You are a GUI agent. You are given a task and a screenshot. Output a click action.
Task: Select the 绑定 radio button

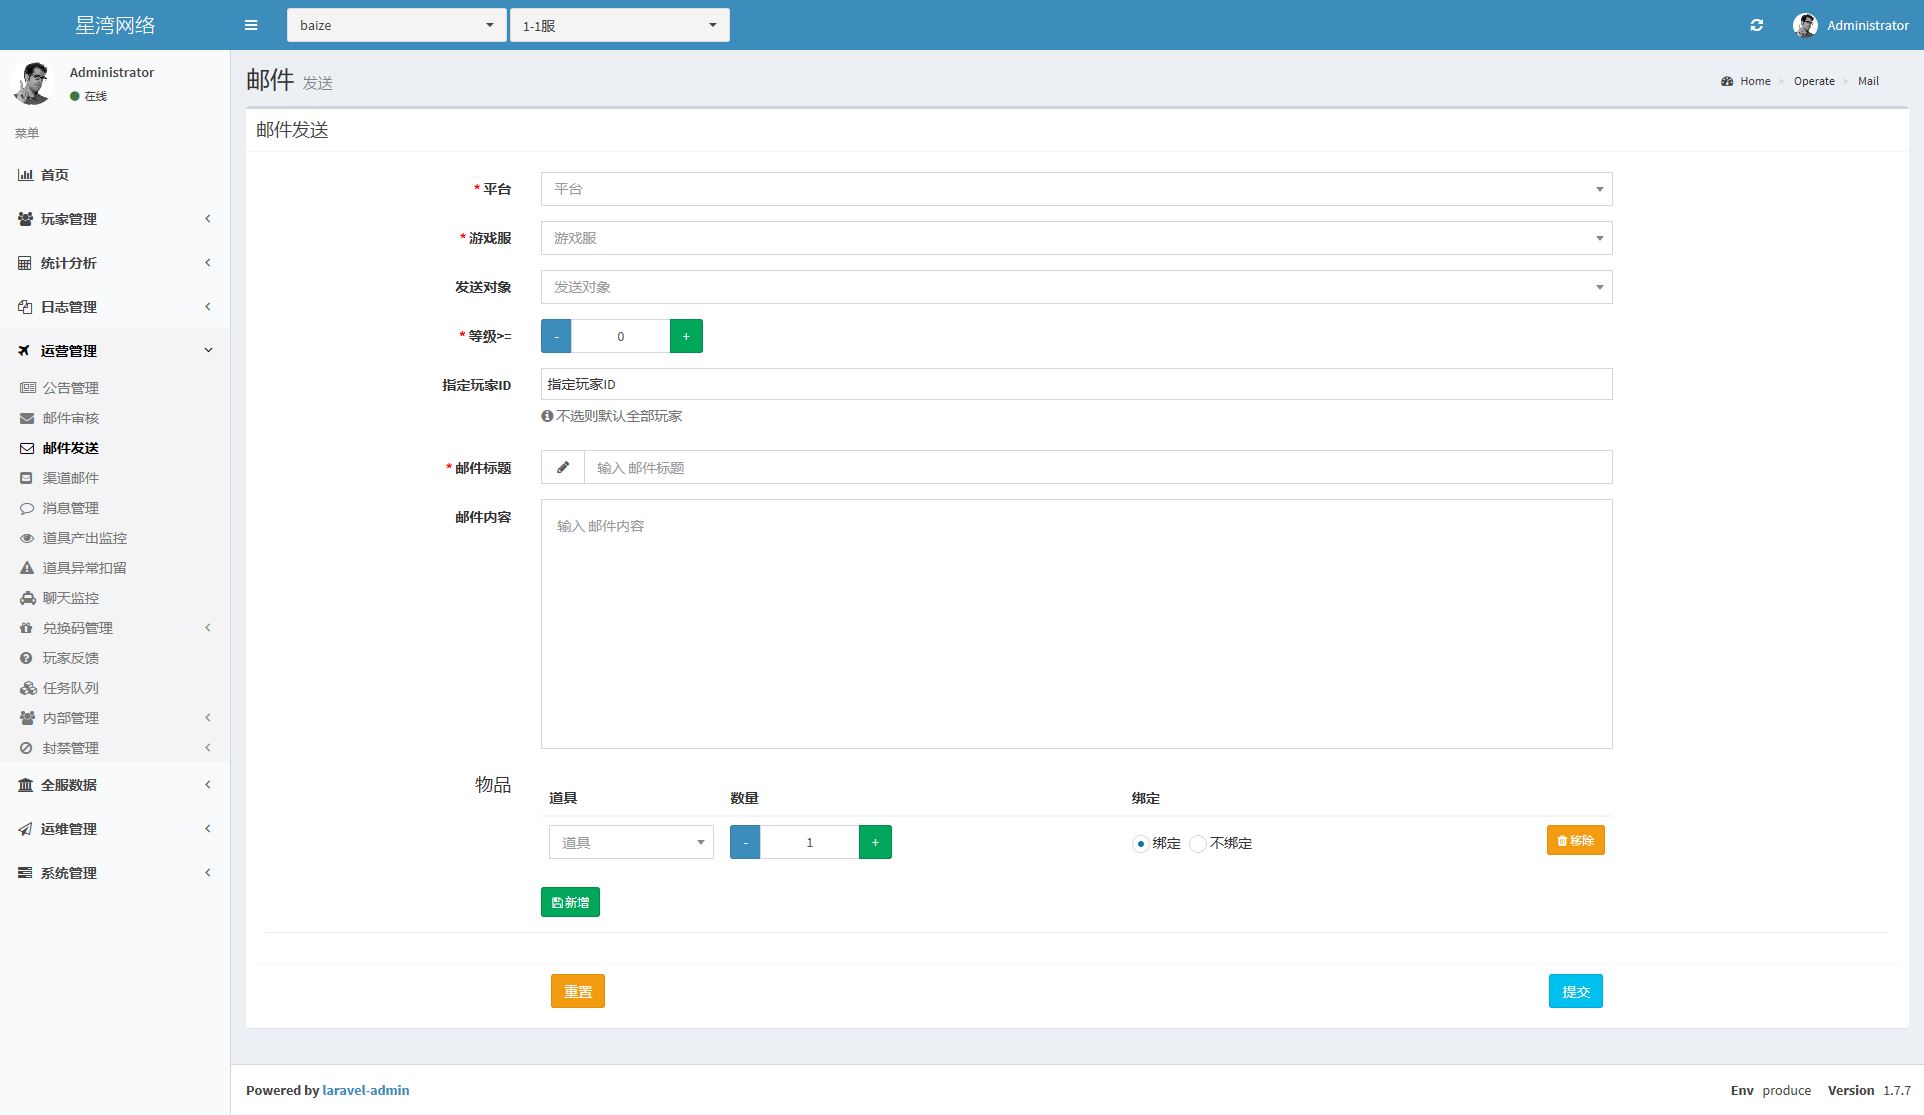1140,844
